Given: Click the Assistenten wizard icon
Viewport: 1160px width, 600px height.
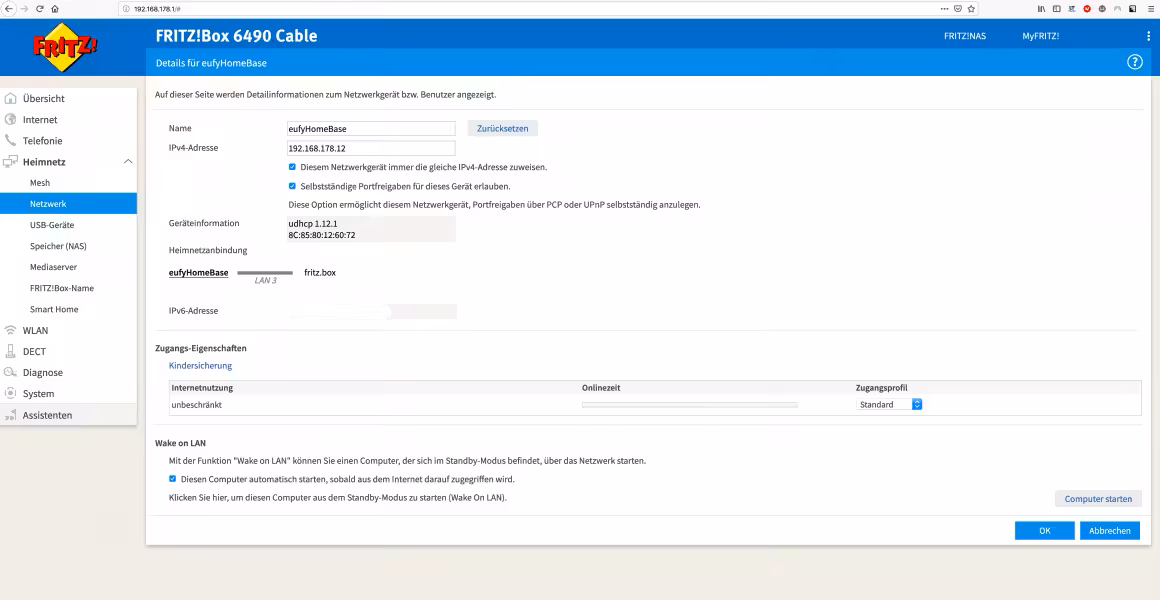Looking at the screenshot, I should pos(10,415).
